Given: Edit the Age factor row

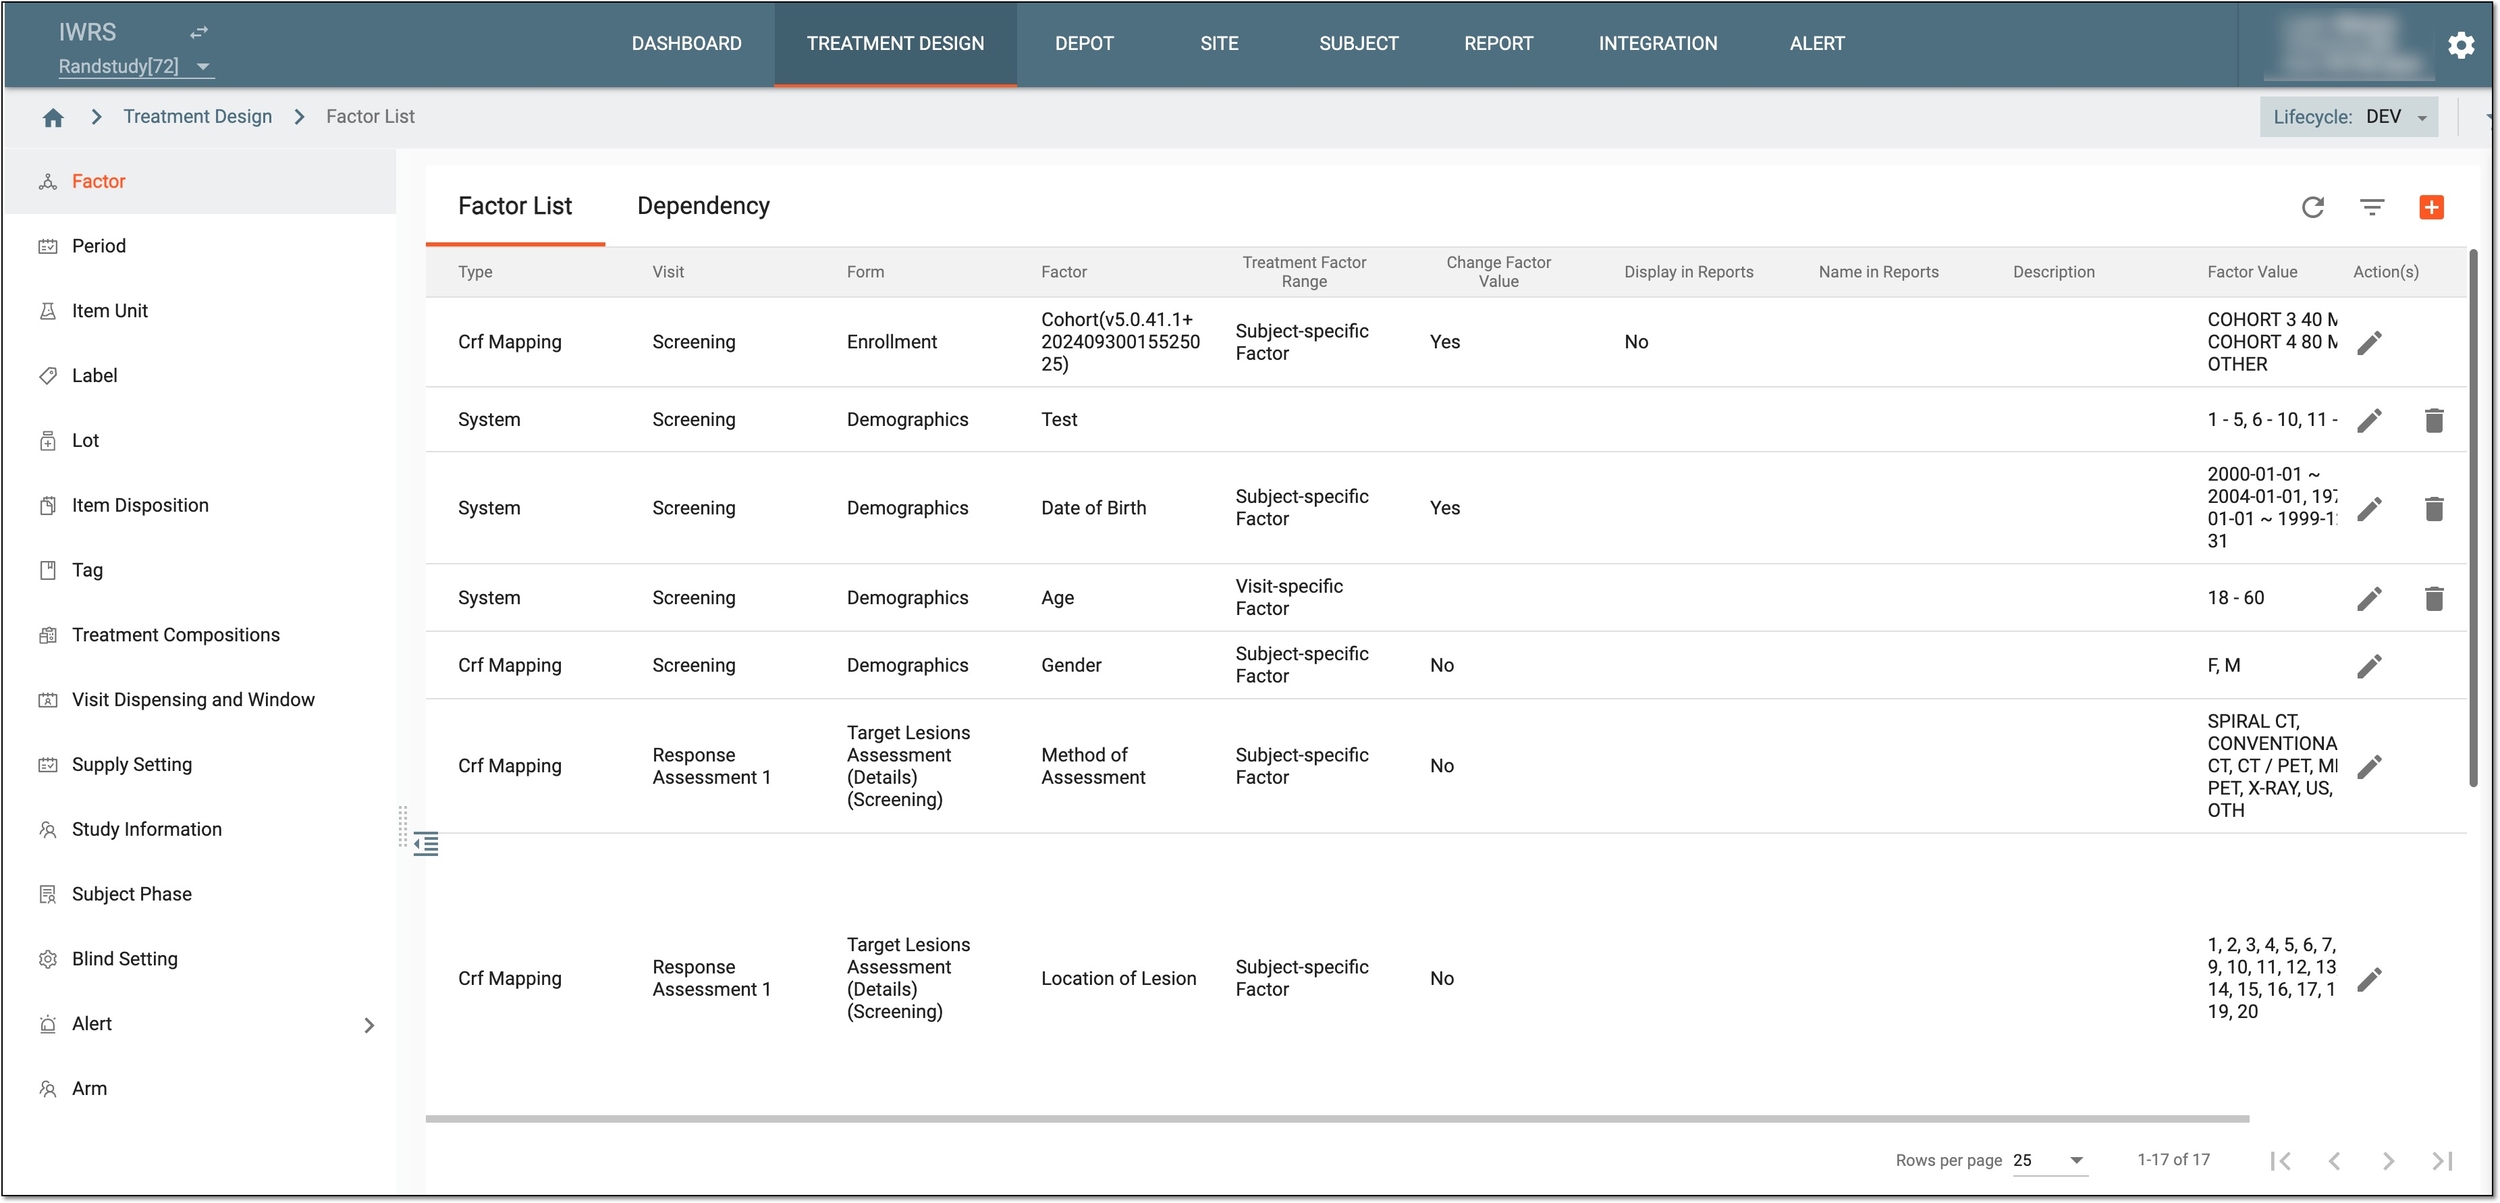Looking at the screenshot, I should pyautogui.click(x=2369, y=598).
